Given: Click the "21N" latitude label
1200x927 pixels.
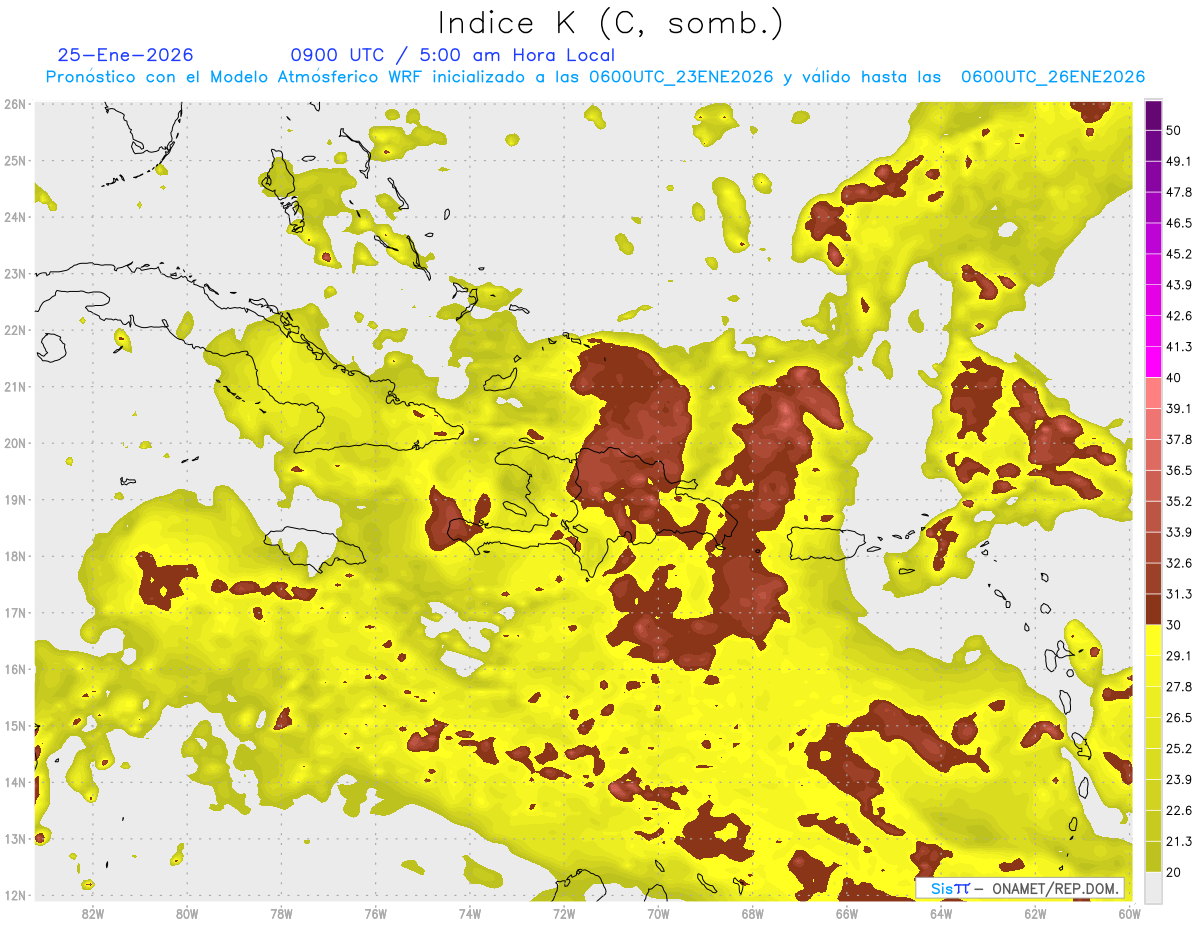Looking at the screenshot, I should [x=15, y=387].
